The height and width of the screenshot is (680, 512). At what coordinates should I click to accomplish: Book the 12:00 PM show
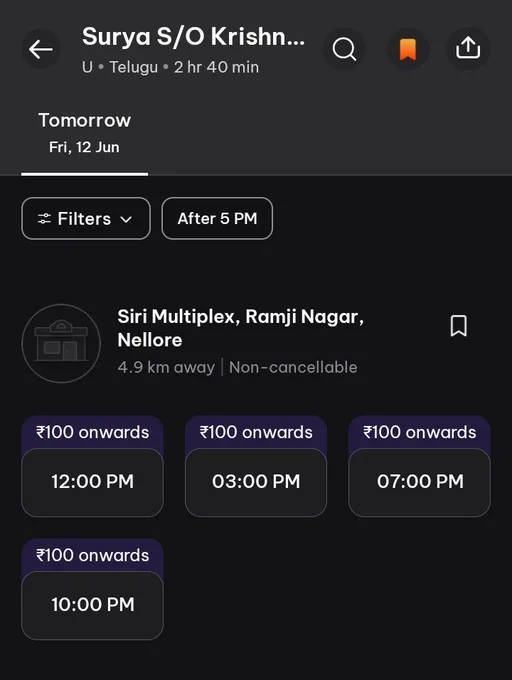pos(92,482)
